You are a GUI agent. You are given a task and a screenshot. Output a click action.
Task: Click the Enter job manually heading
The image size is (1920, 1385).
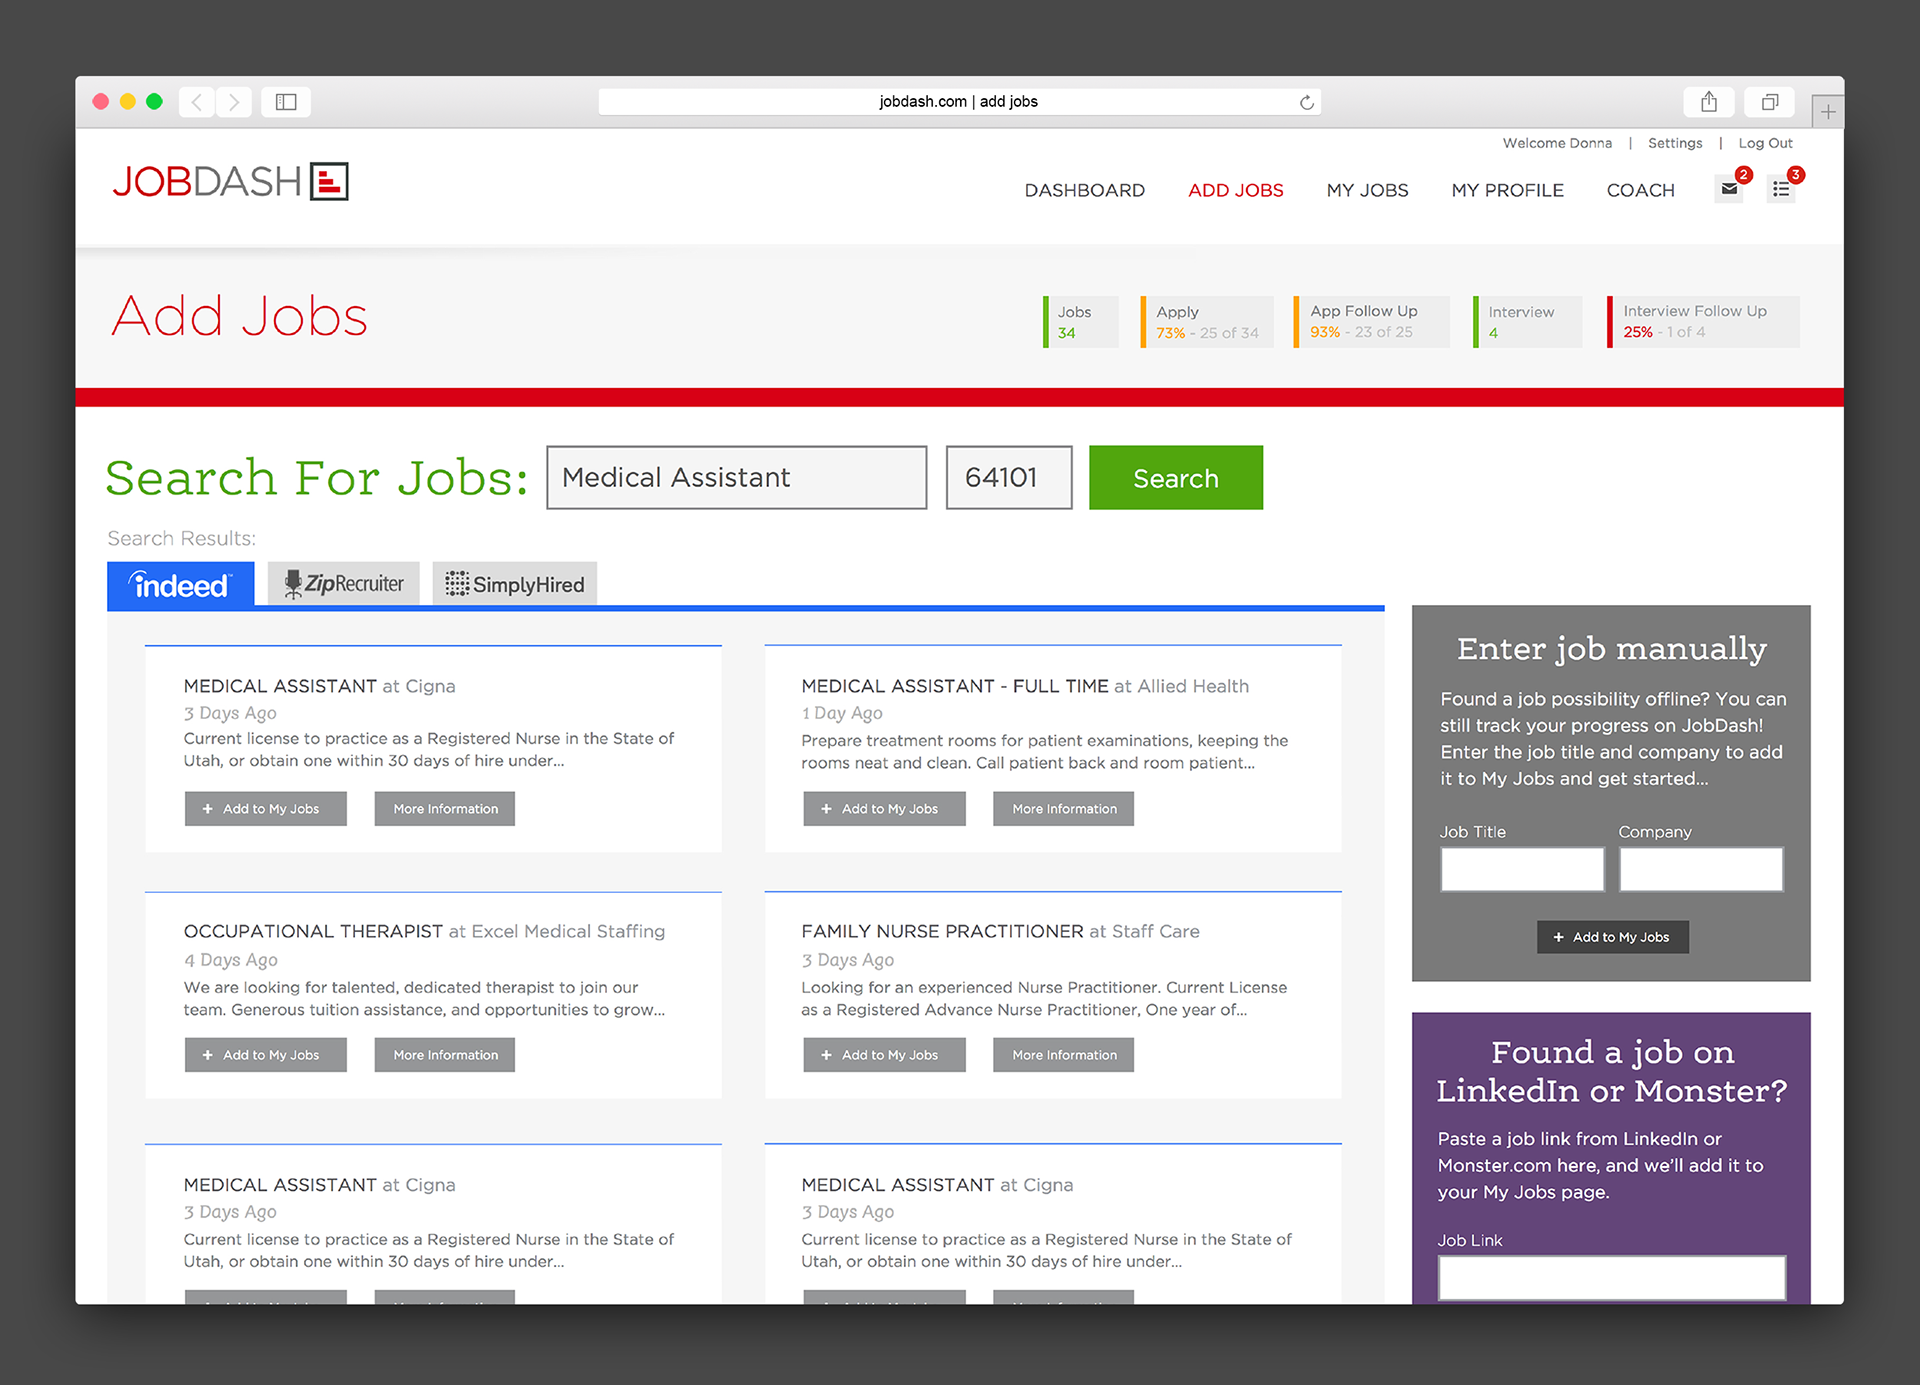[x=1611, y=649]
